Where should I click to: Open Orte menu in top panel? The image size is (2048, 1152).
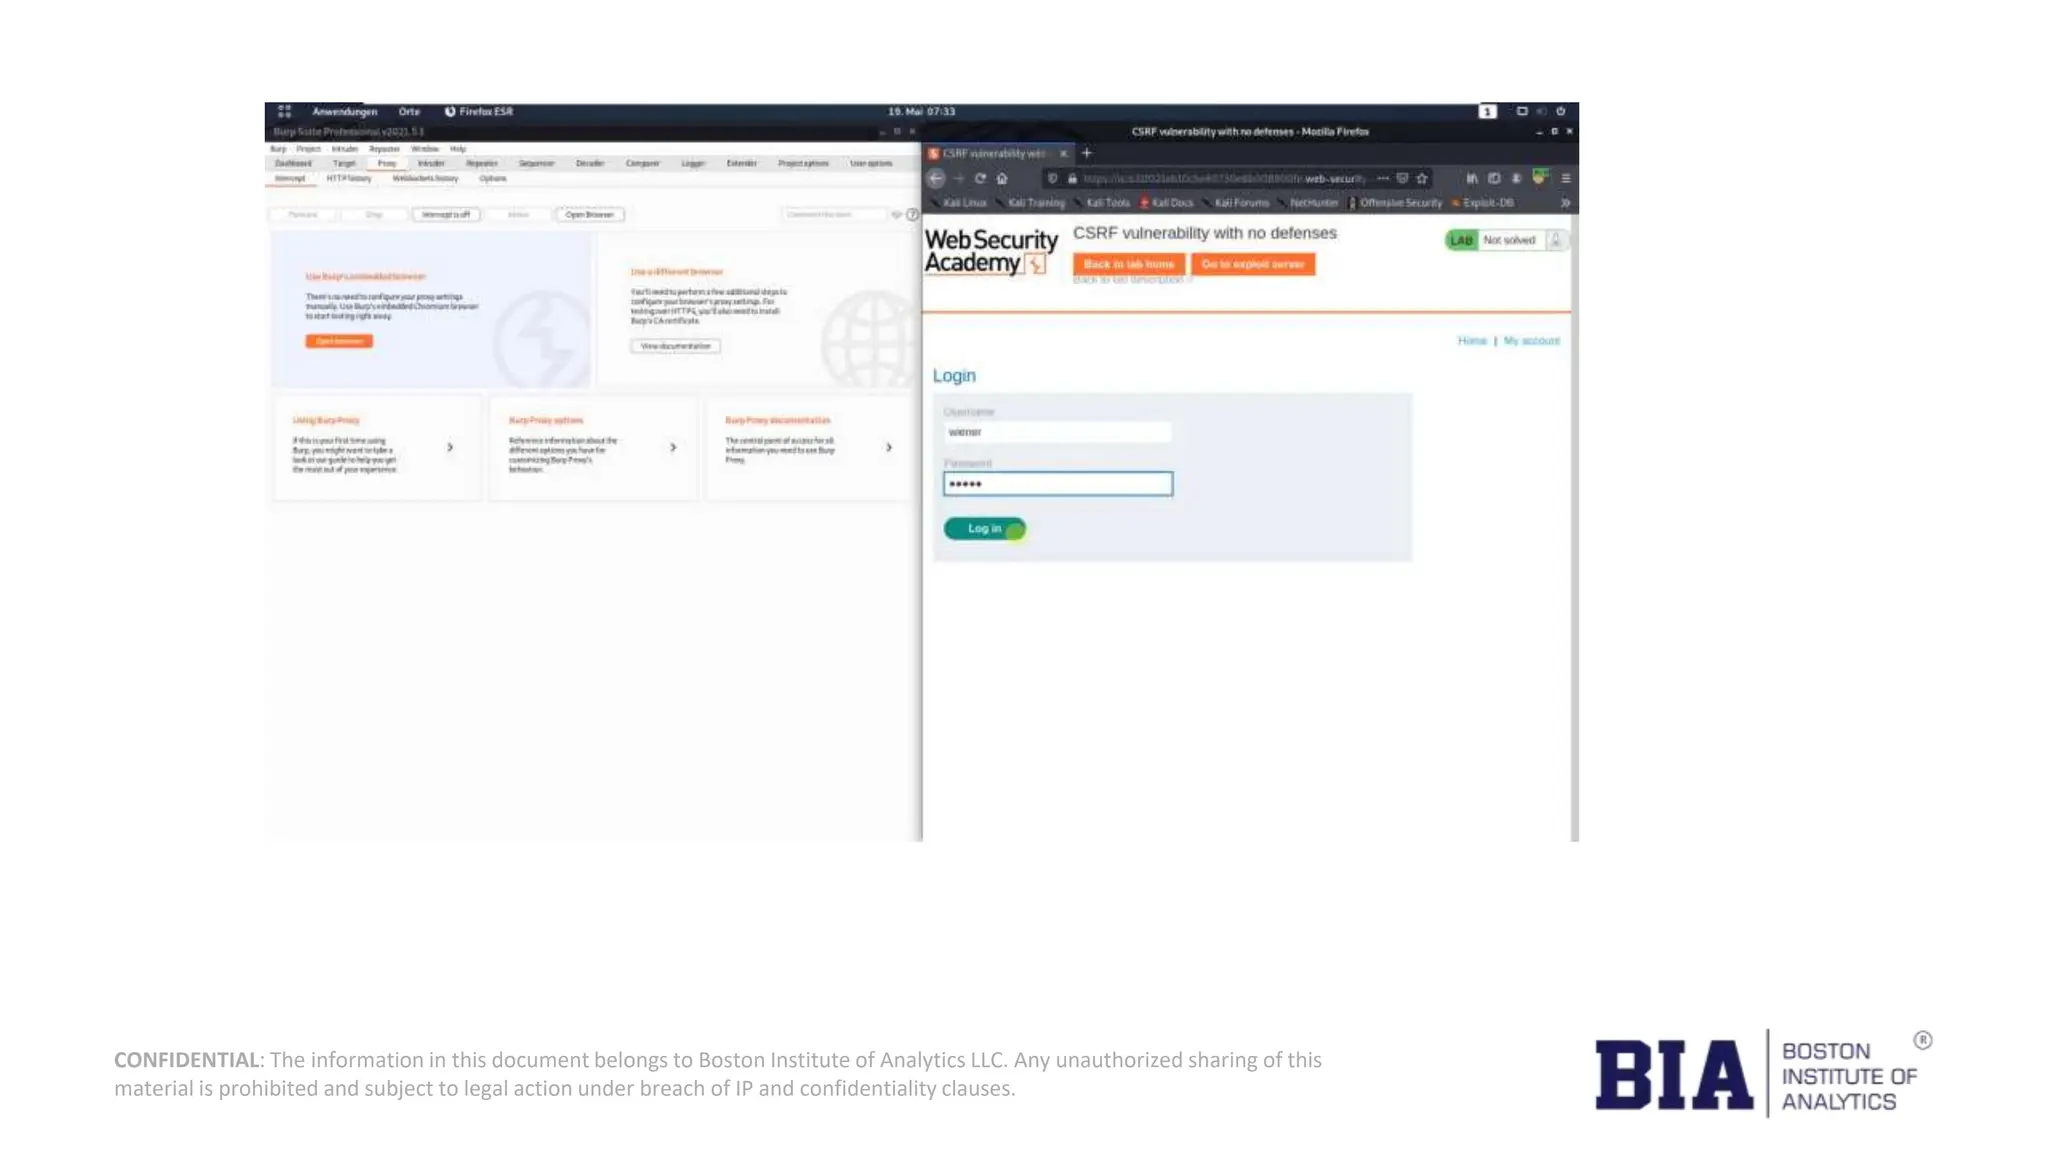click(x=409, y=111)
